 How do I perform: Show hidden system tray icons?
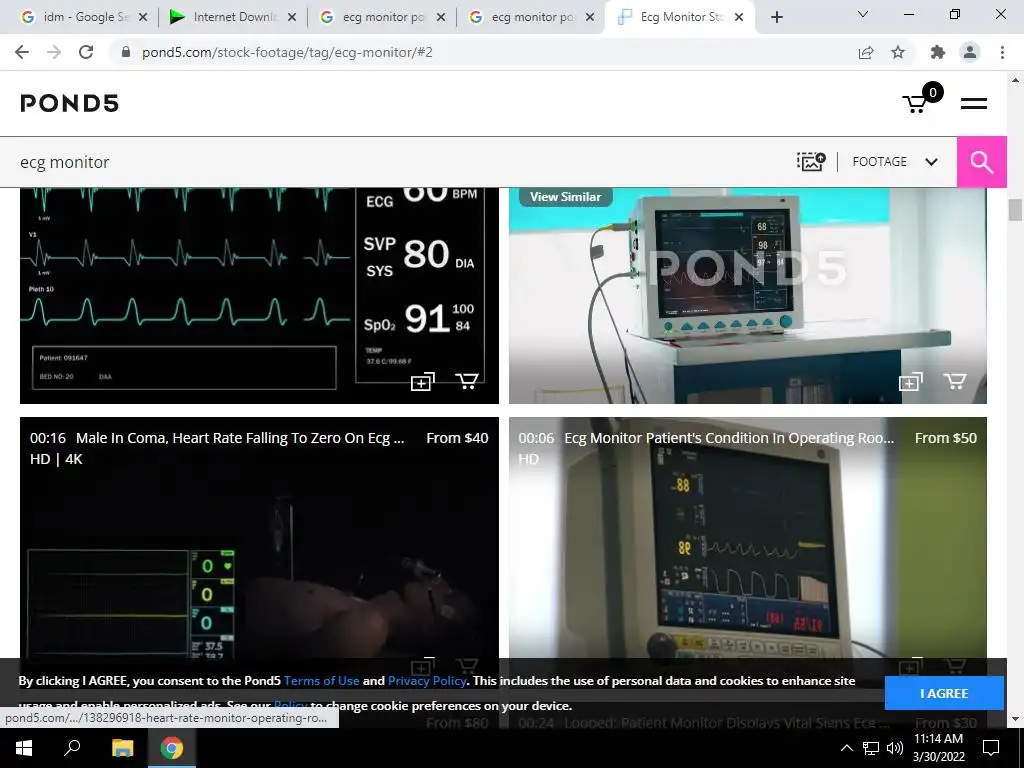pyautogui.click(x=846, y=748)
